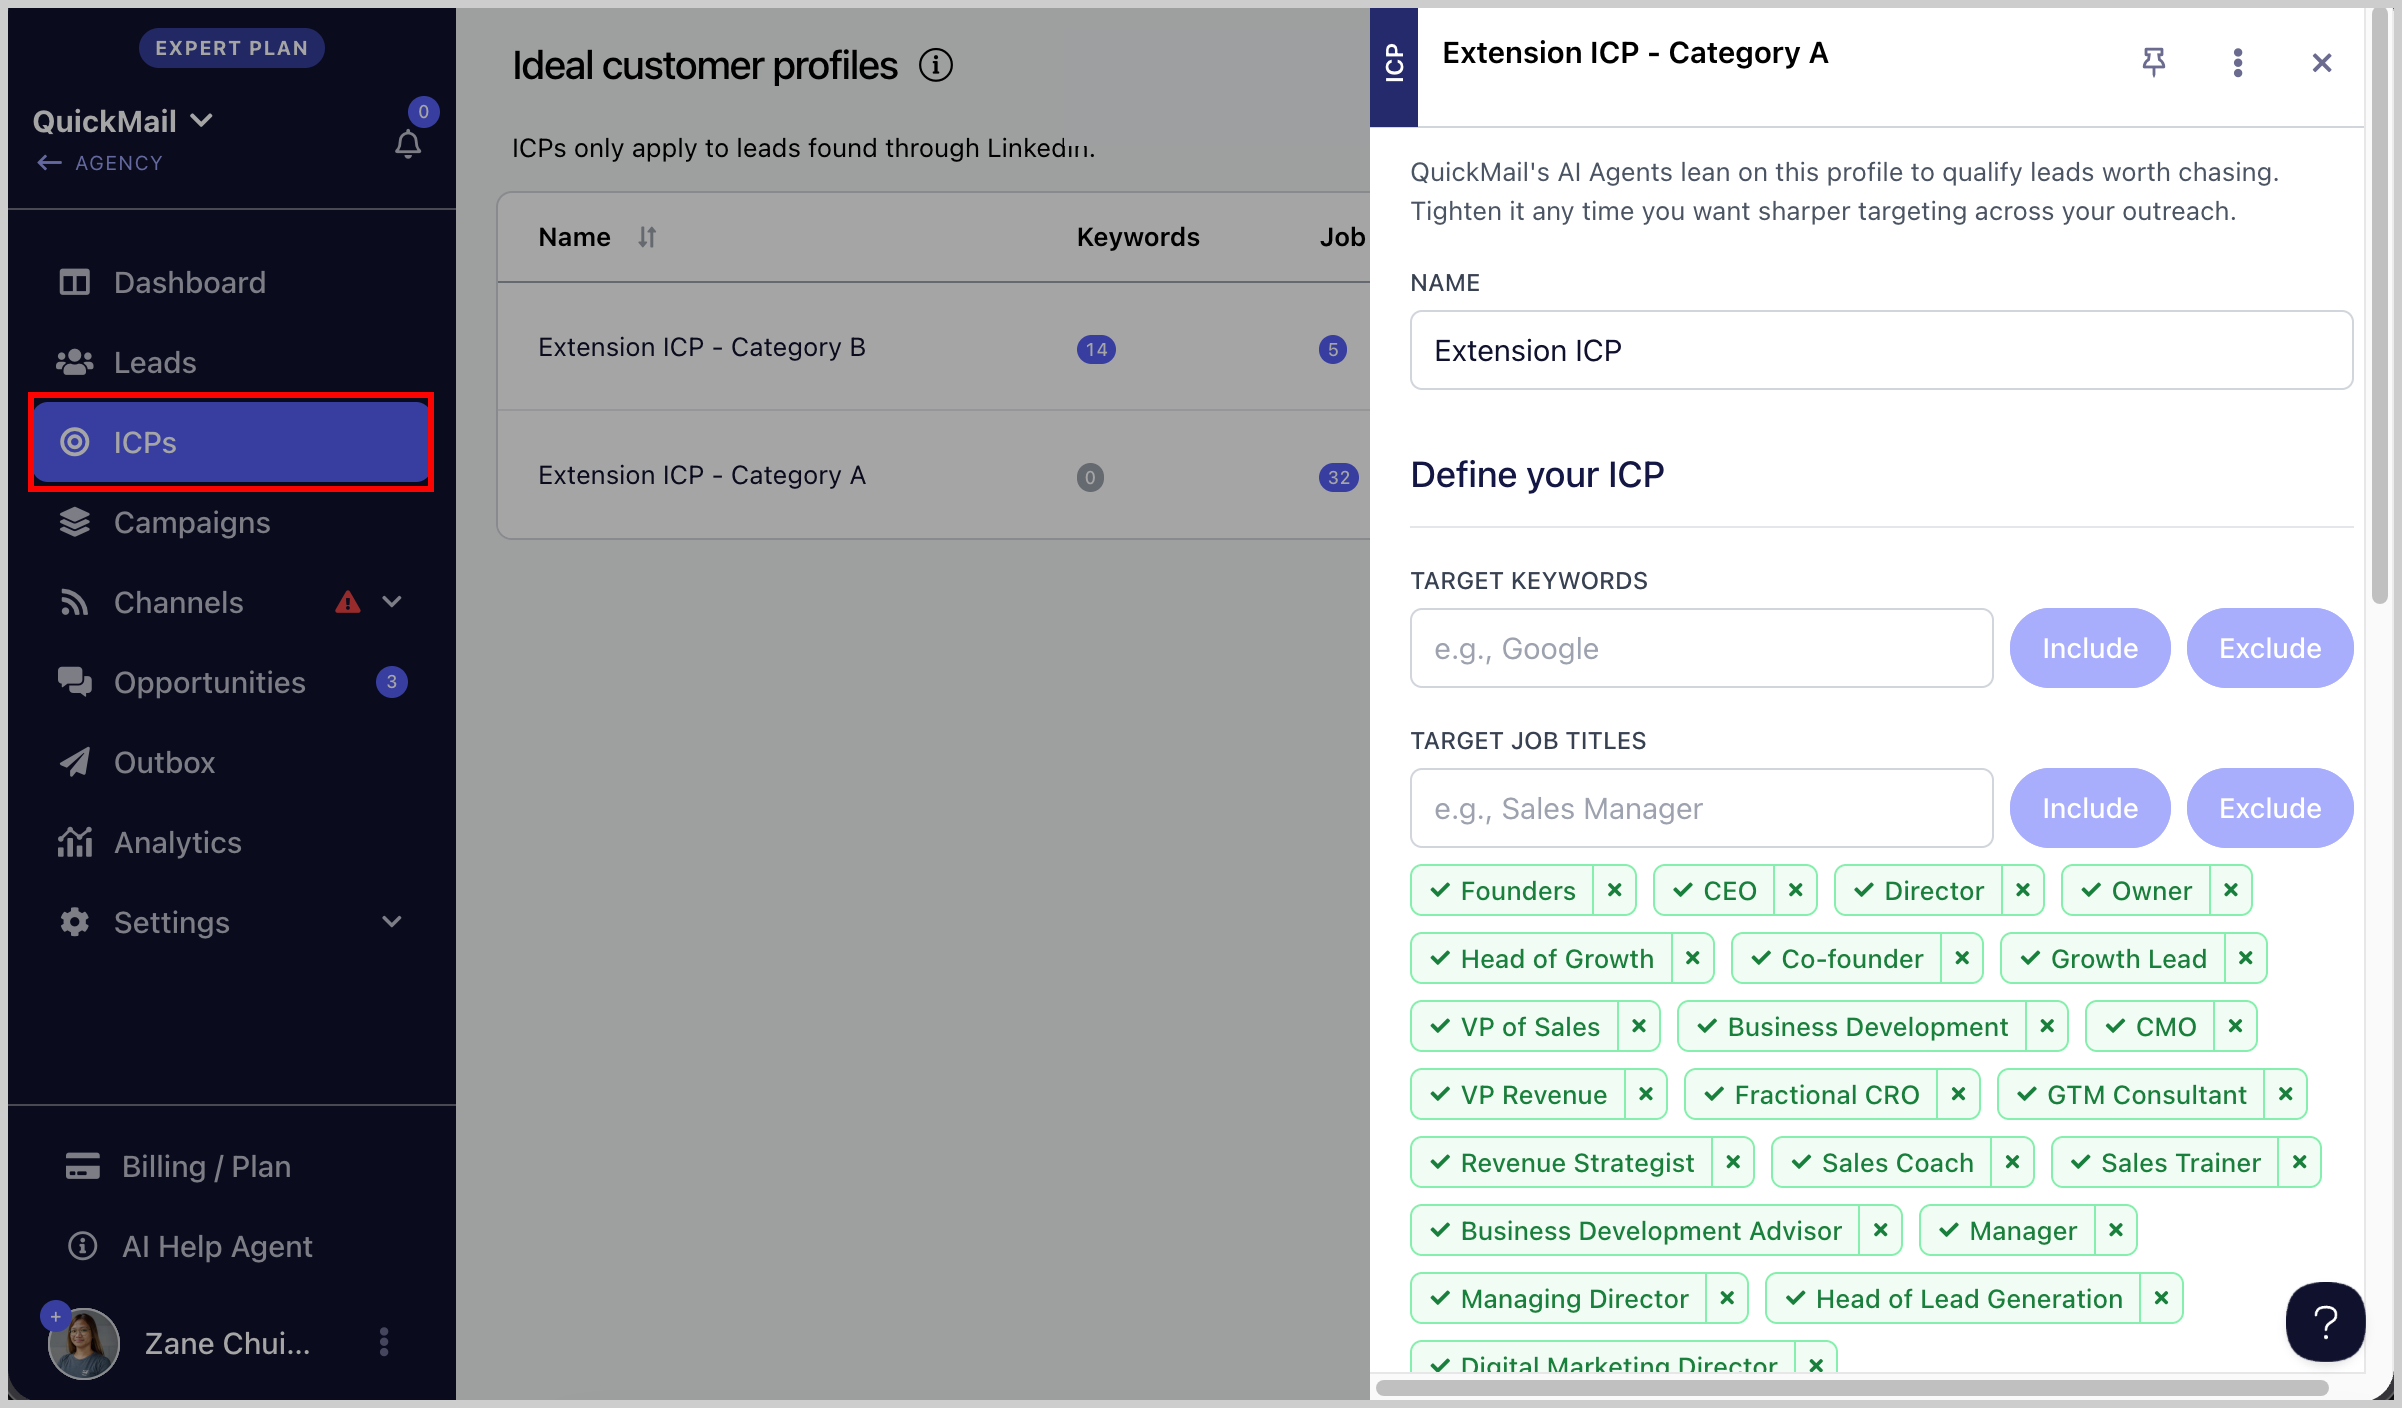
Task: Go back to Agency link
Action: pyautogui.click(x=100, y=163)
